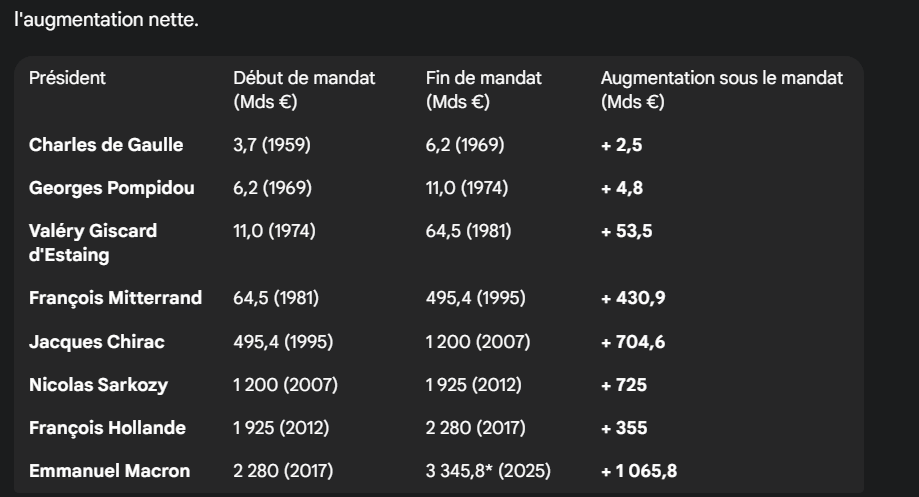Select Jacques Chirac in the table
919x497 pixels.
(97, 342)
